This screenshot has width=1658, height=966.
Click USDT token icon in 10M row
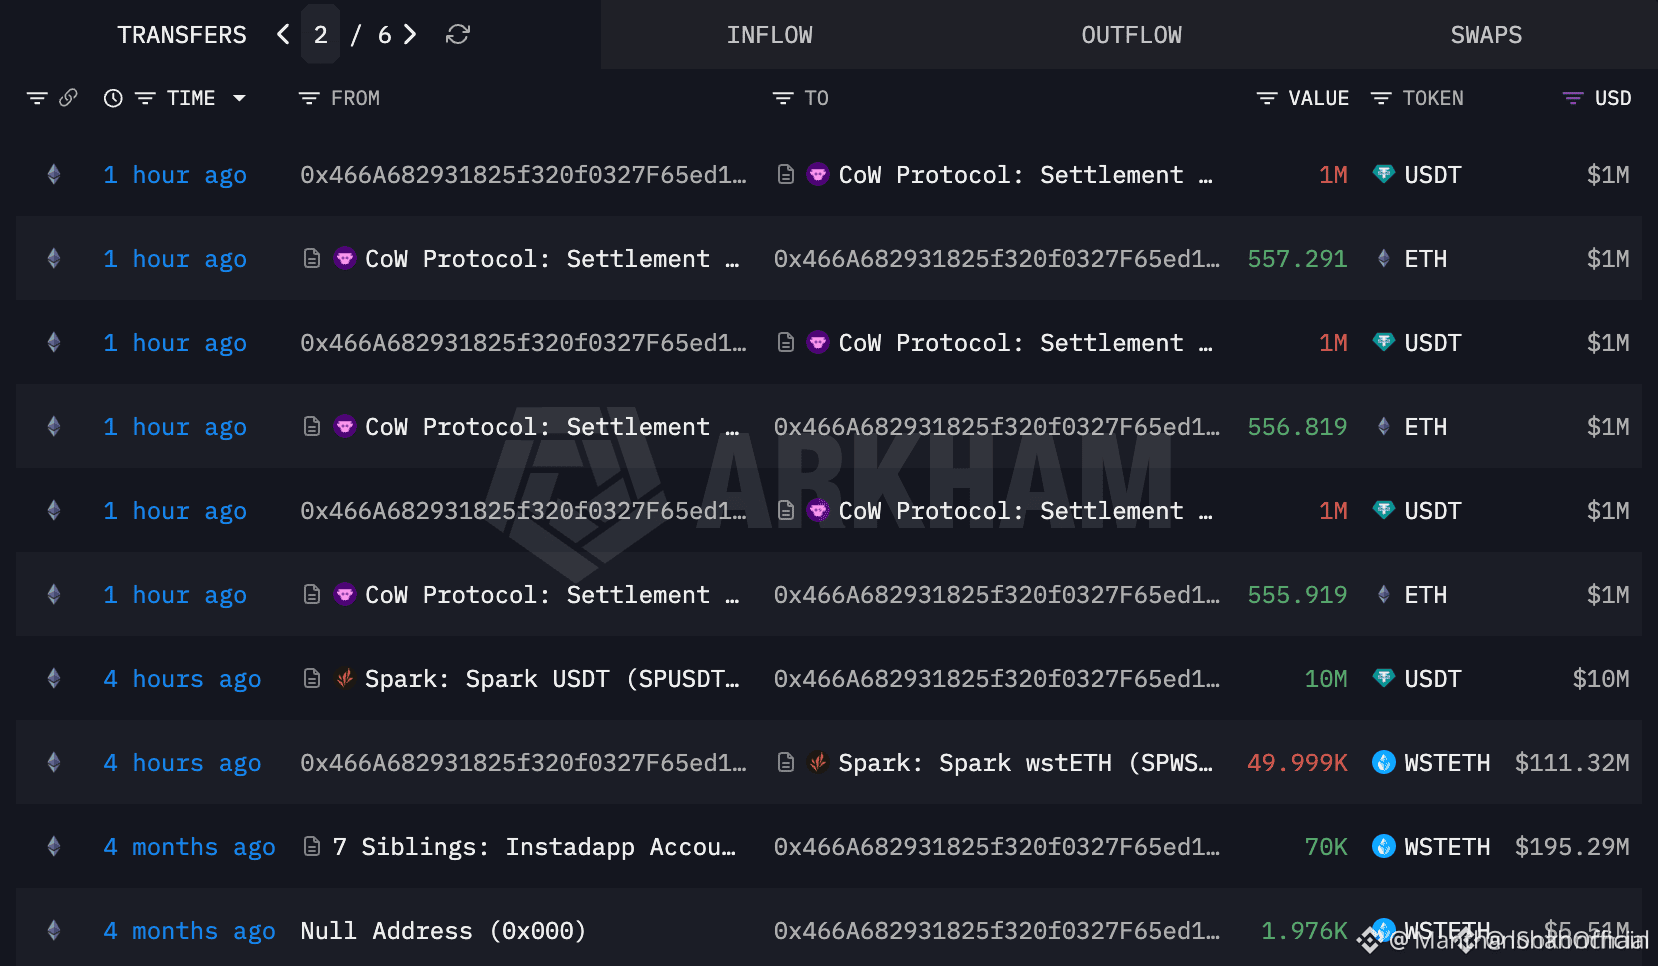pos(1384,679)
